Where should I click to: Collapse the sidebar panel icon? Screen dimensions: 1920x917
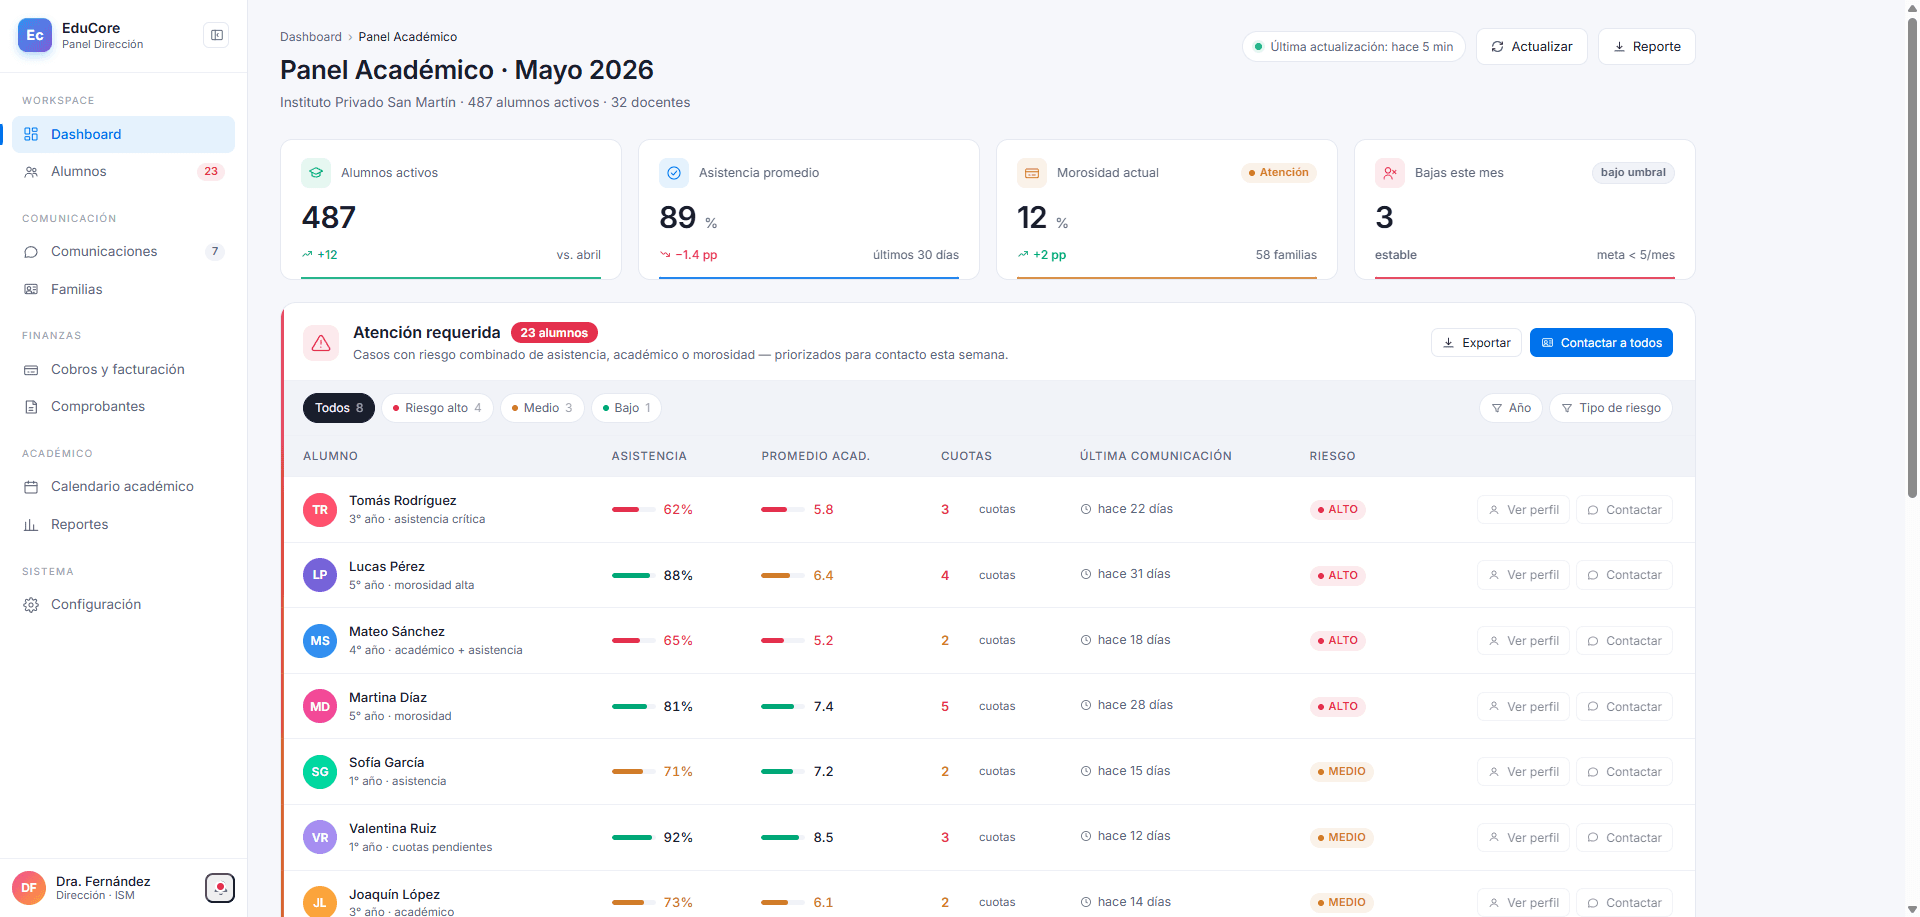pos(216,35)
